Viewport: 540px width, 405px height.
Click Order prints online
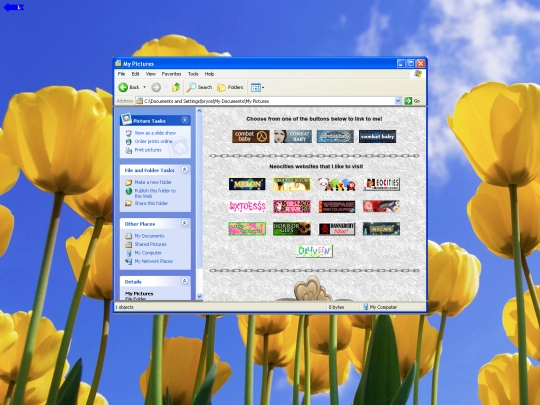153,141
